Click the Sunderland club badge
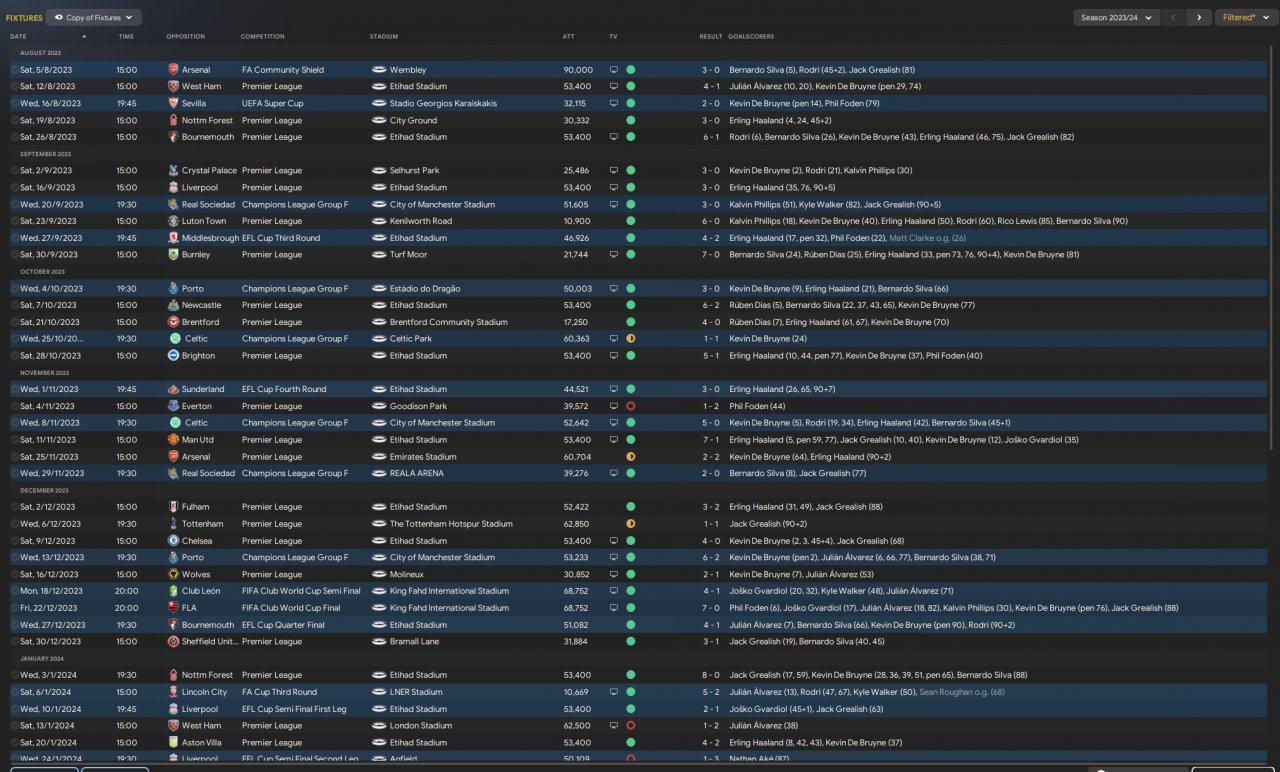 [174, 389]
